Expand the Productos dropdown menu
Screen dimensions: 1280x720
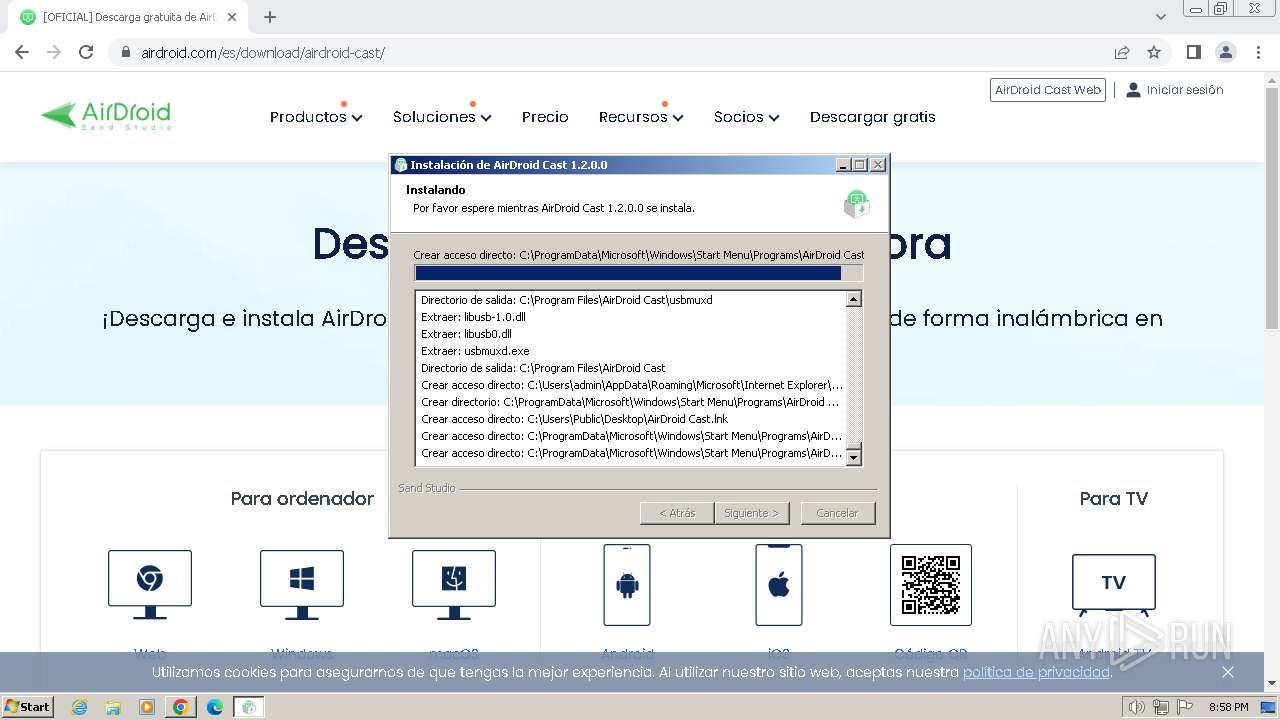pos(316,117)
